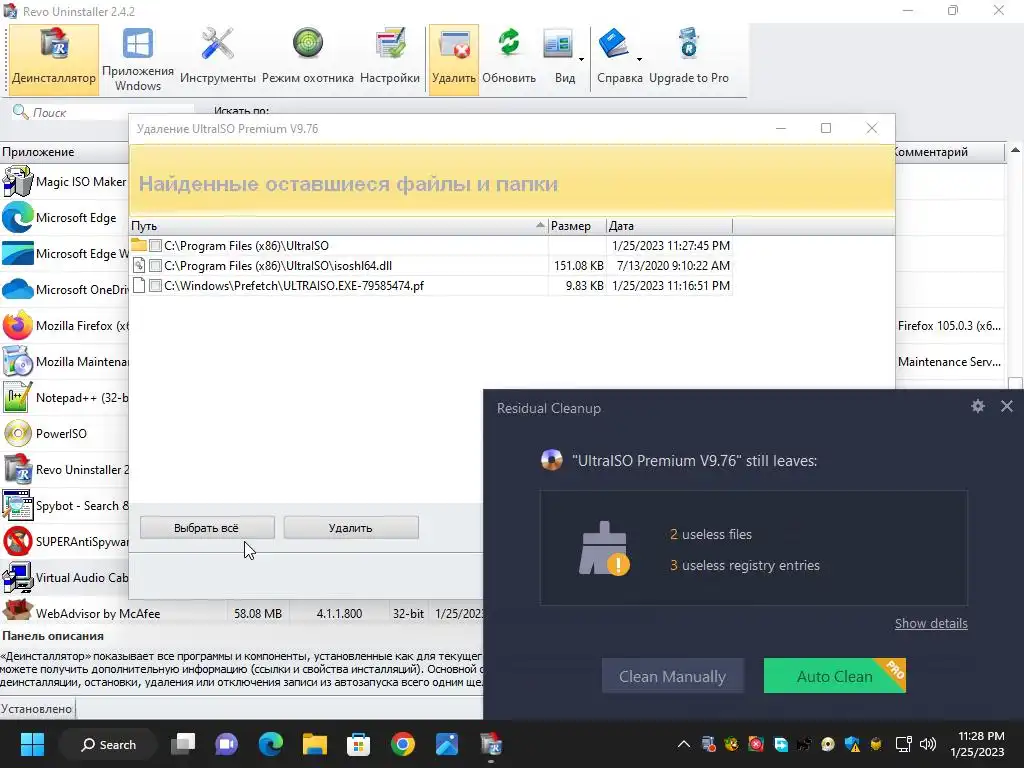The image size is (1024, 768).
Task: Open taskbar Search box
Action: (108, 744)
